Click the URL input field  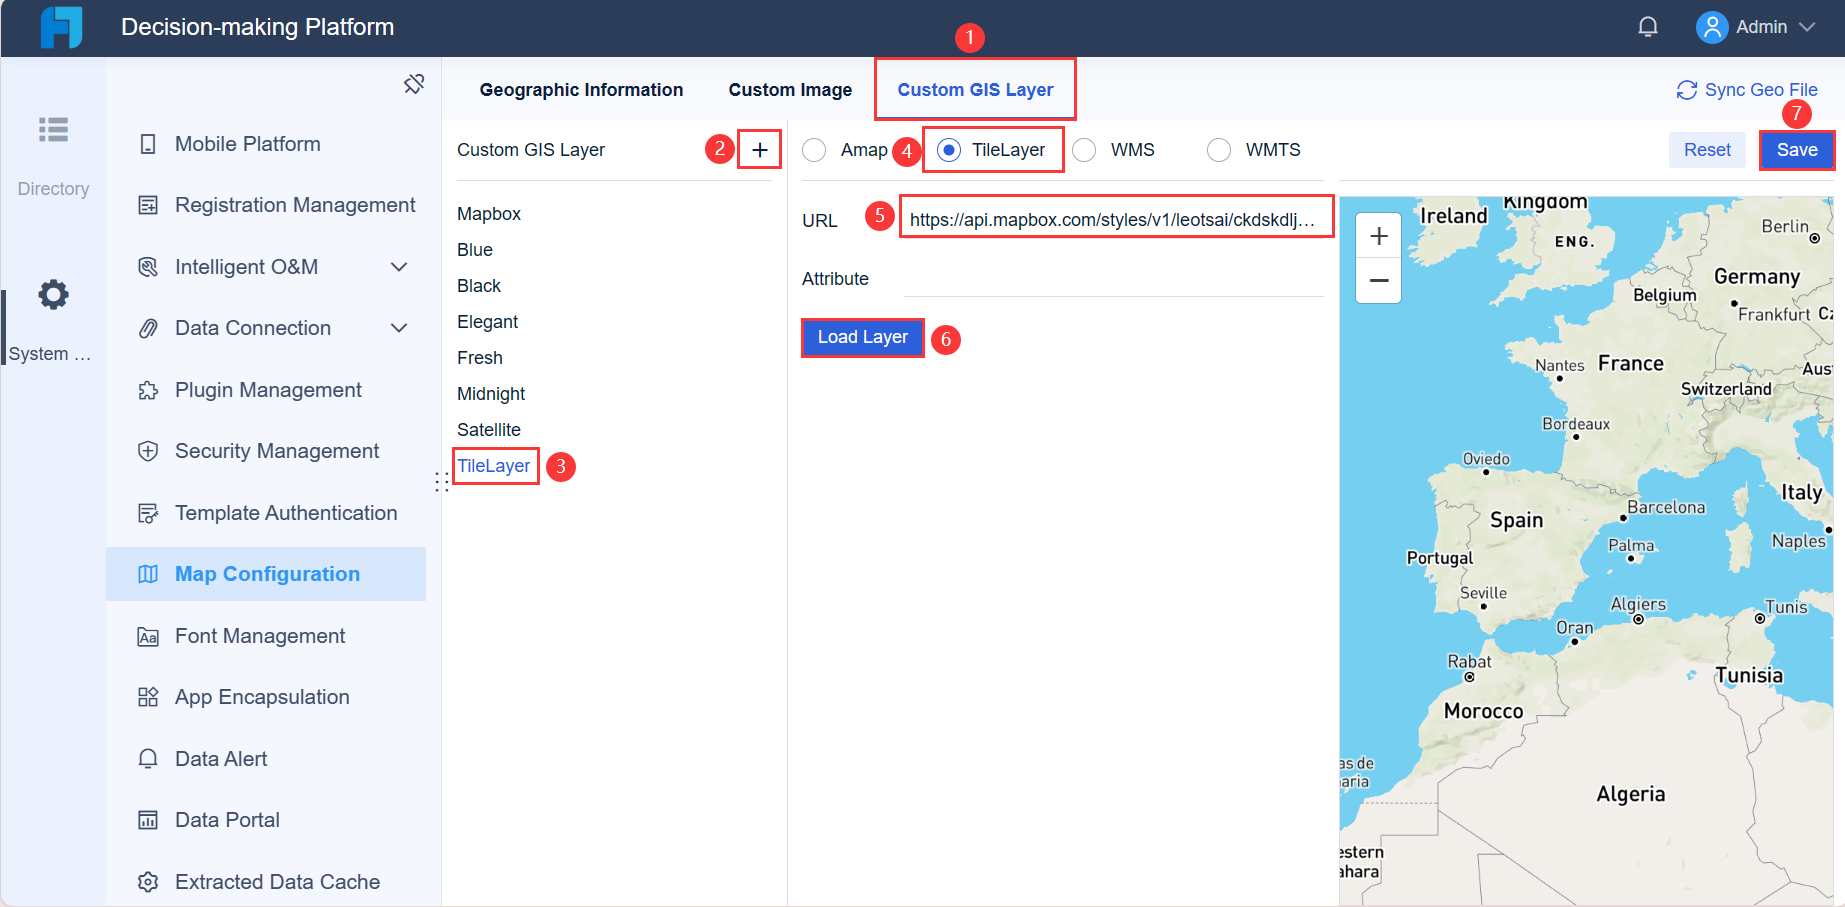tap(1115, 216)
